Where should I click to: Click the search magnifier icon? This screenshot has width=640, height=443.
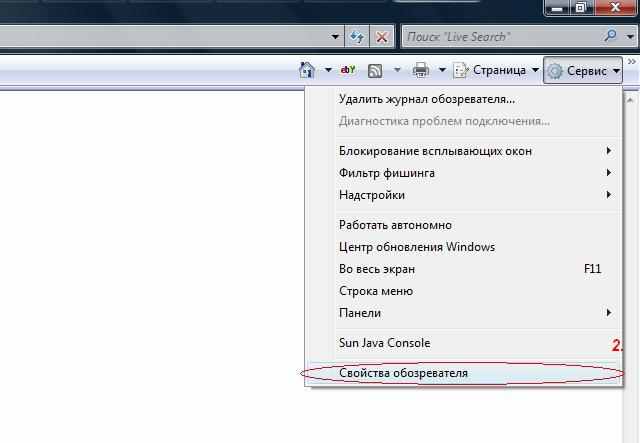611,36
